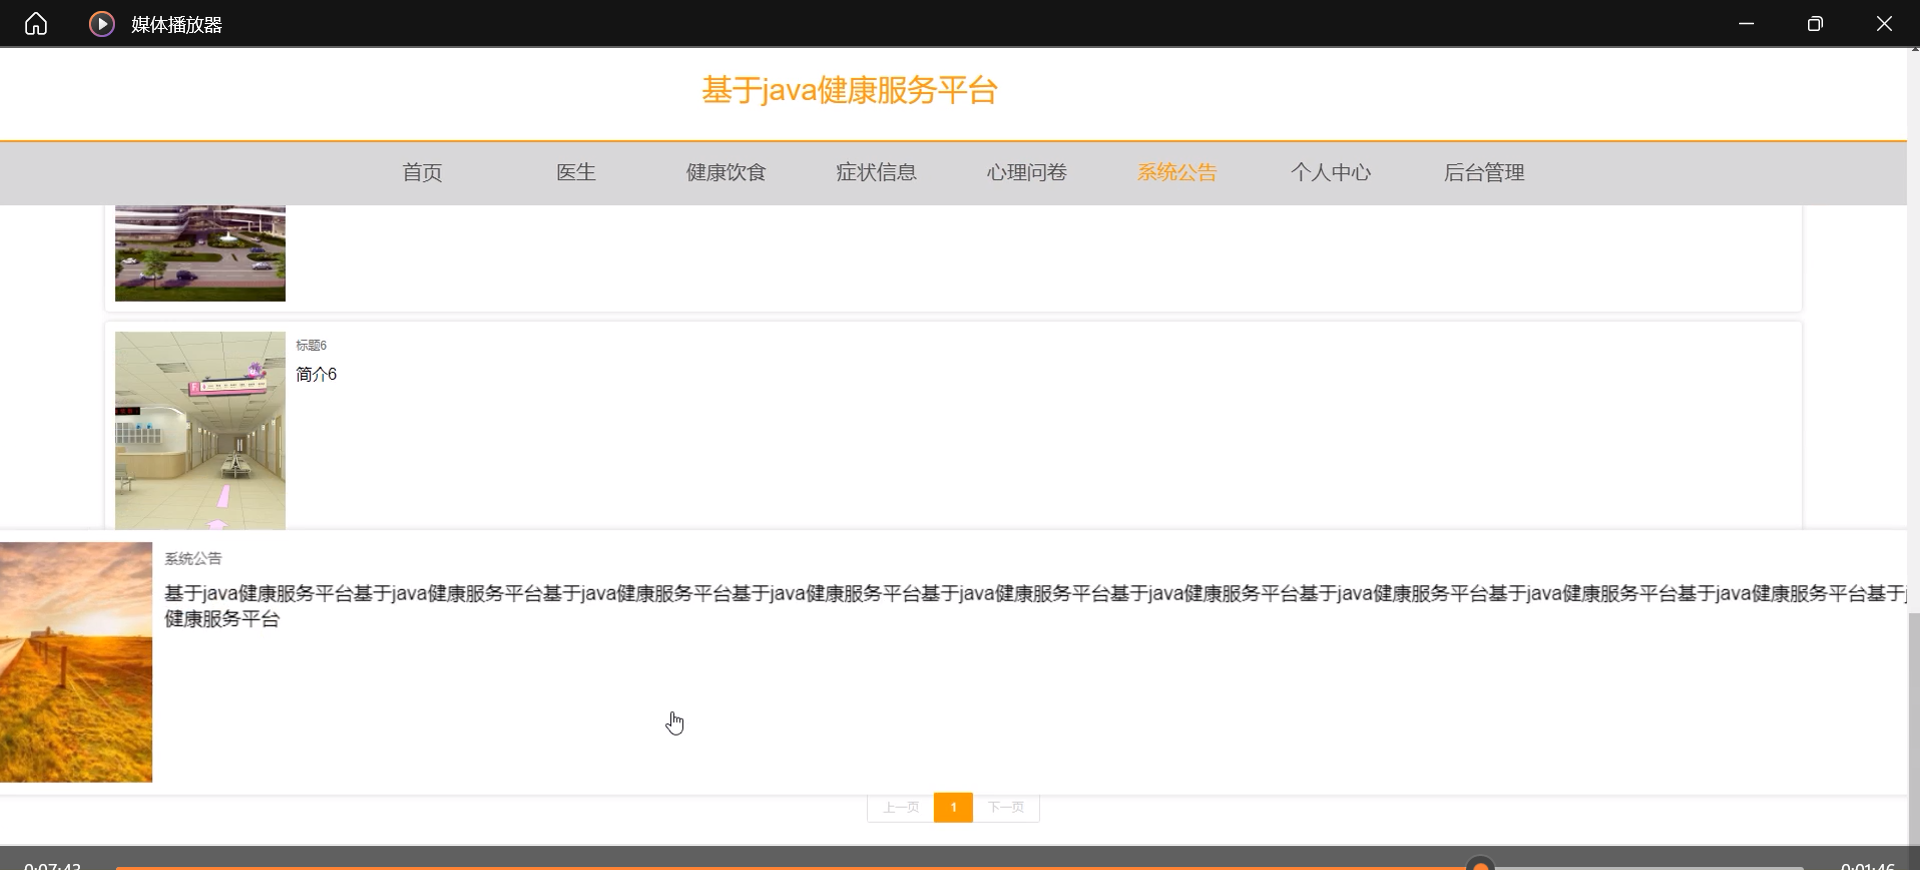The width and height of the screenshot is (1920, 870).
Task: Click the media player play logo icon
Action: tap(101, 23)
